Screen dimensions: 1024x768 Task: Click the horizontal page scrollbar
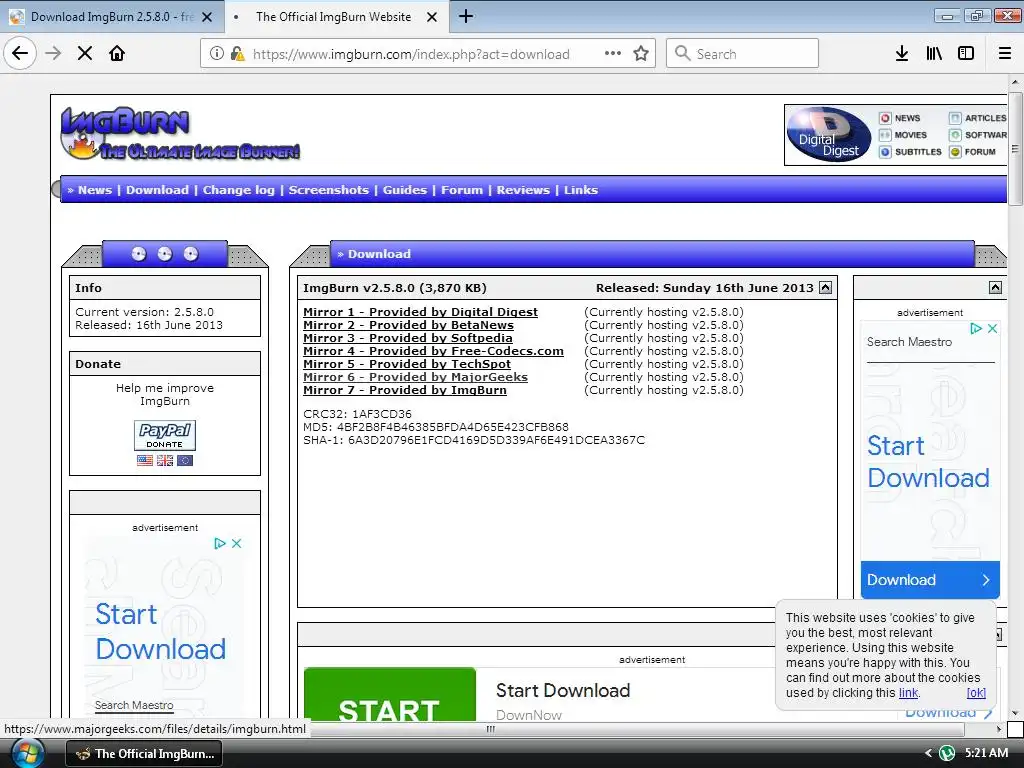pyautogui.click(x=490, y=729)
